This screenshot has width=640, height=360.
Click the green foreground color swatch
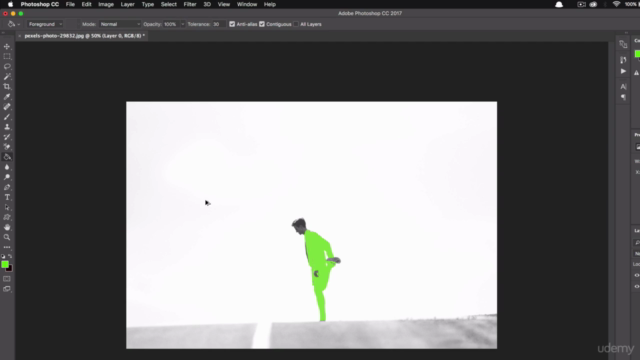click(4, 264)
